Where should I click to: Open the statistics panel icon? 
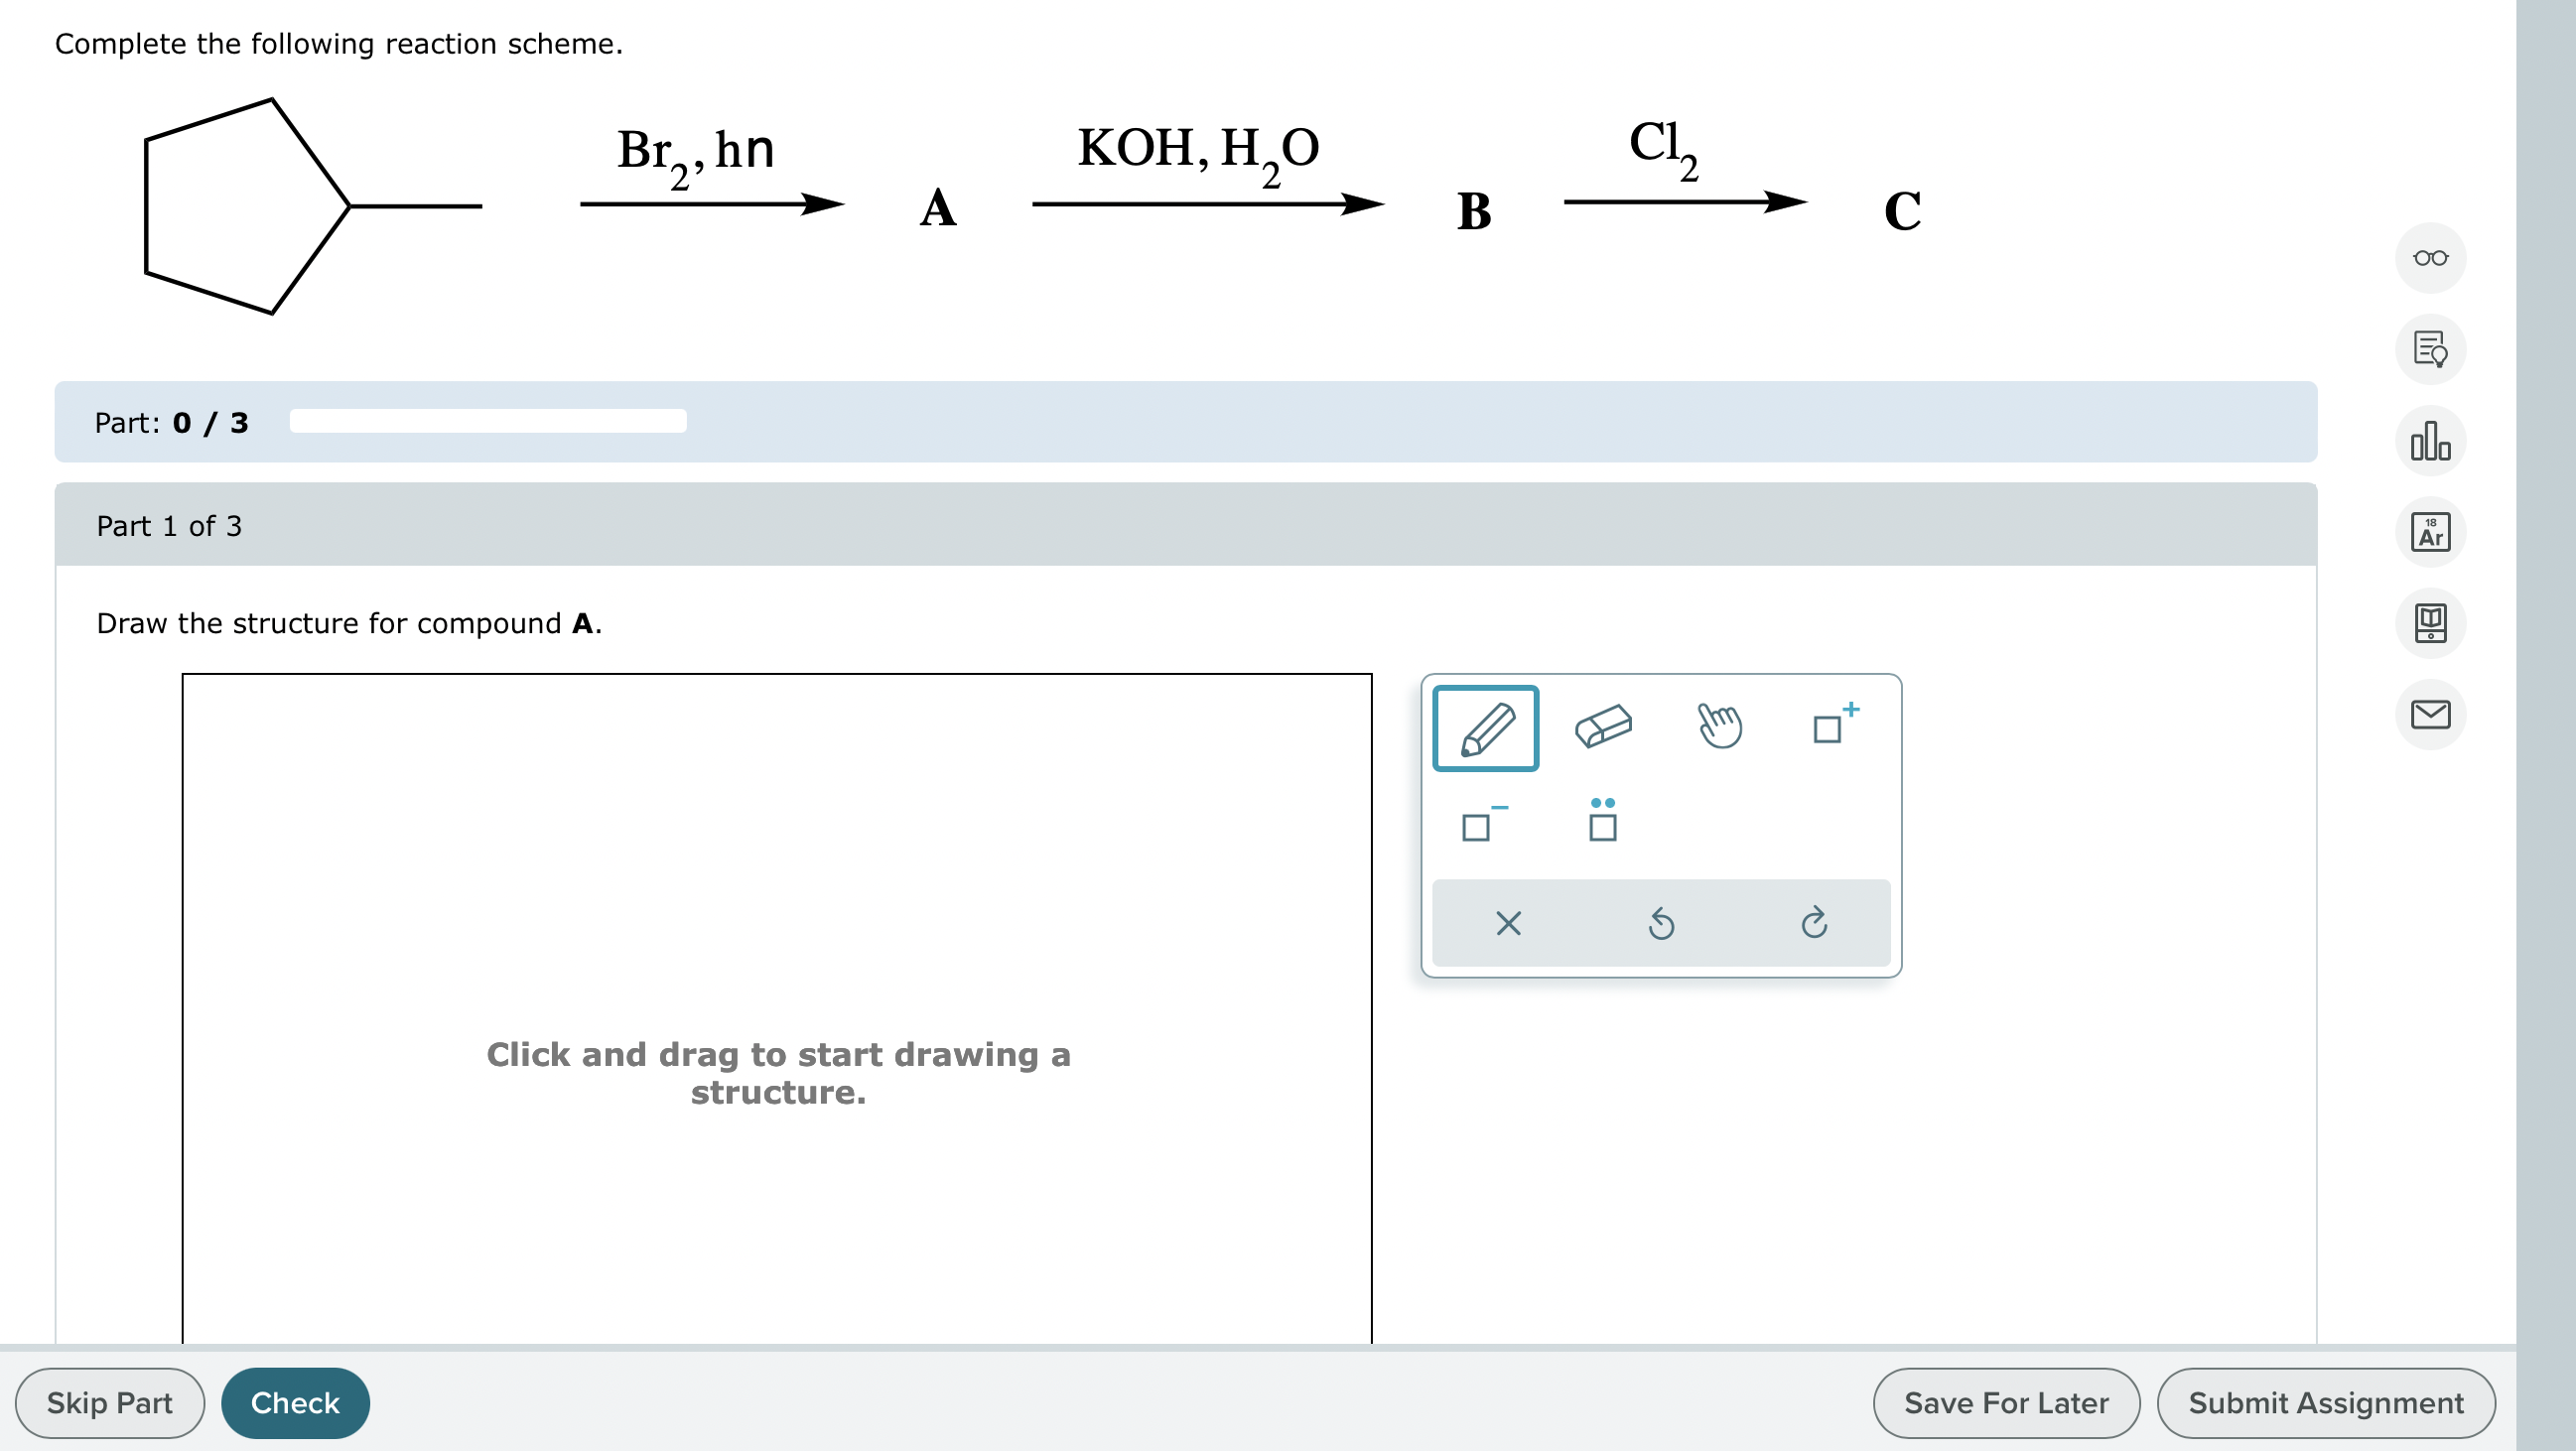[x=2430, y=441]
